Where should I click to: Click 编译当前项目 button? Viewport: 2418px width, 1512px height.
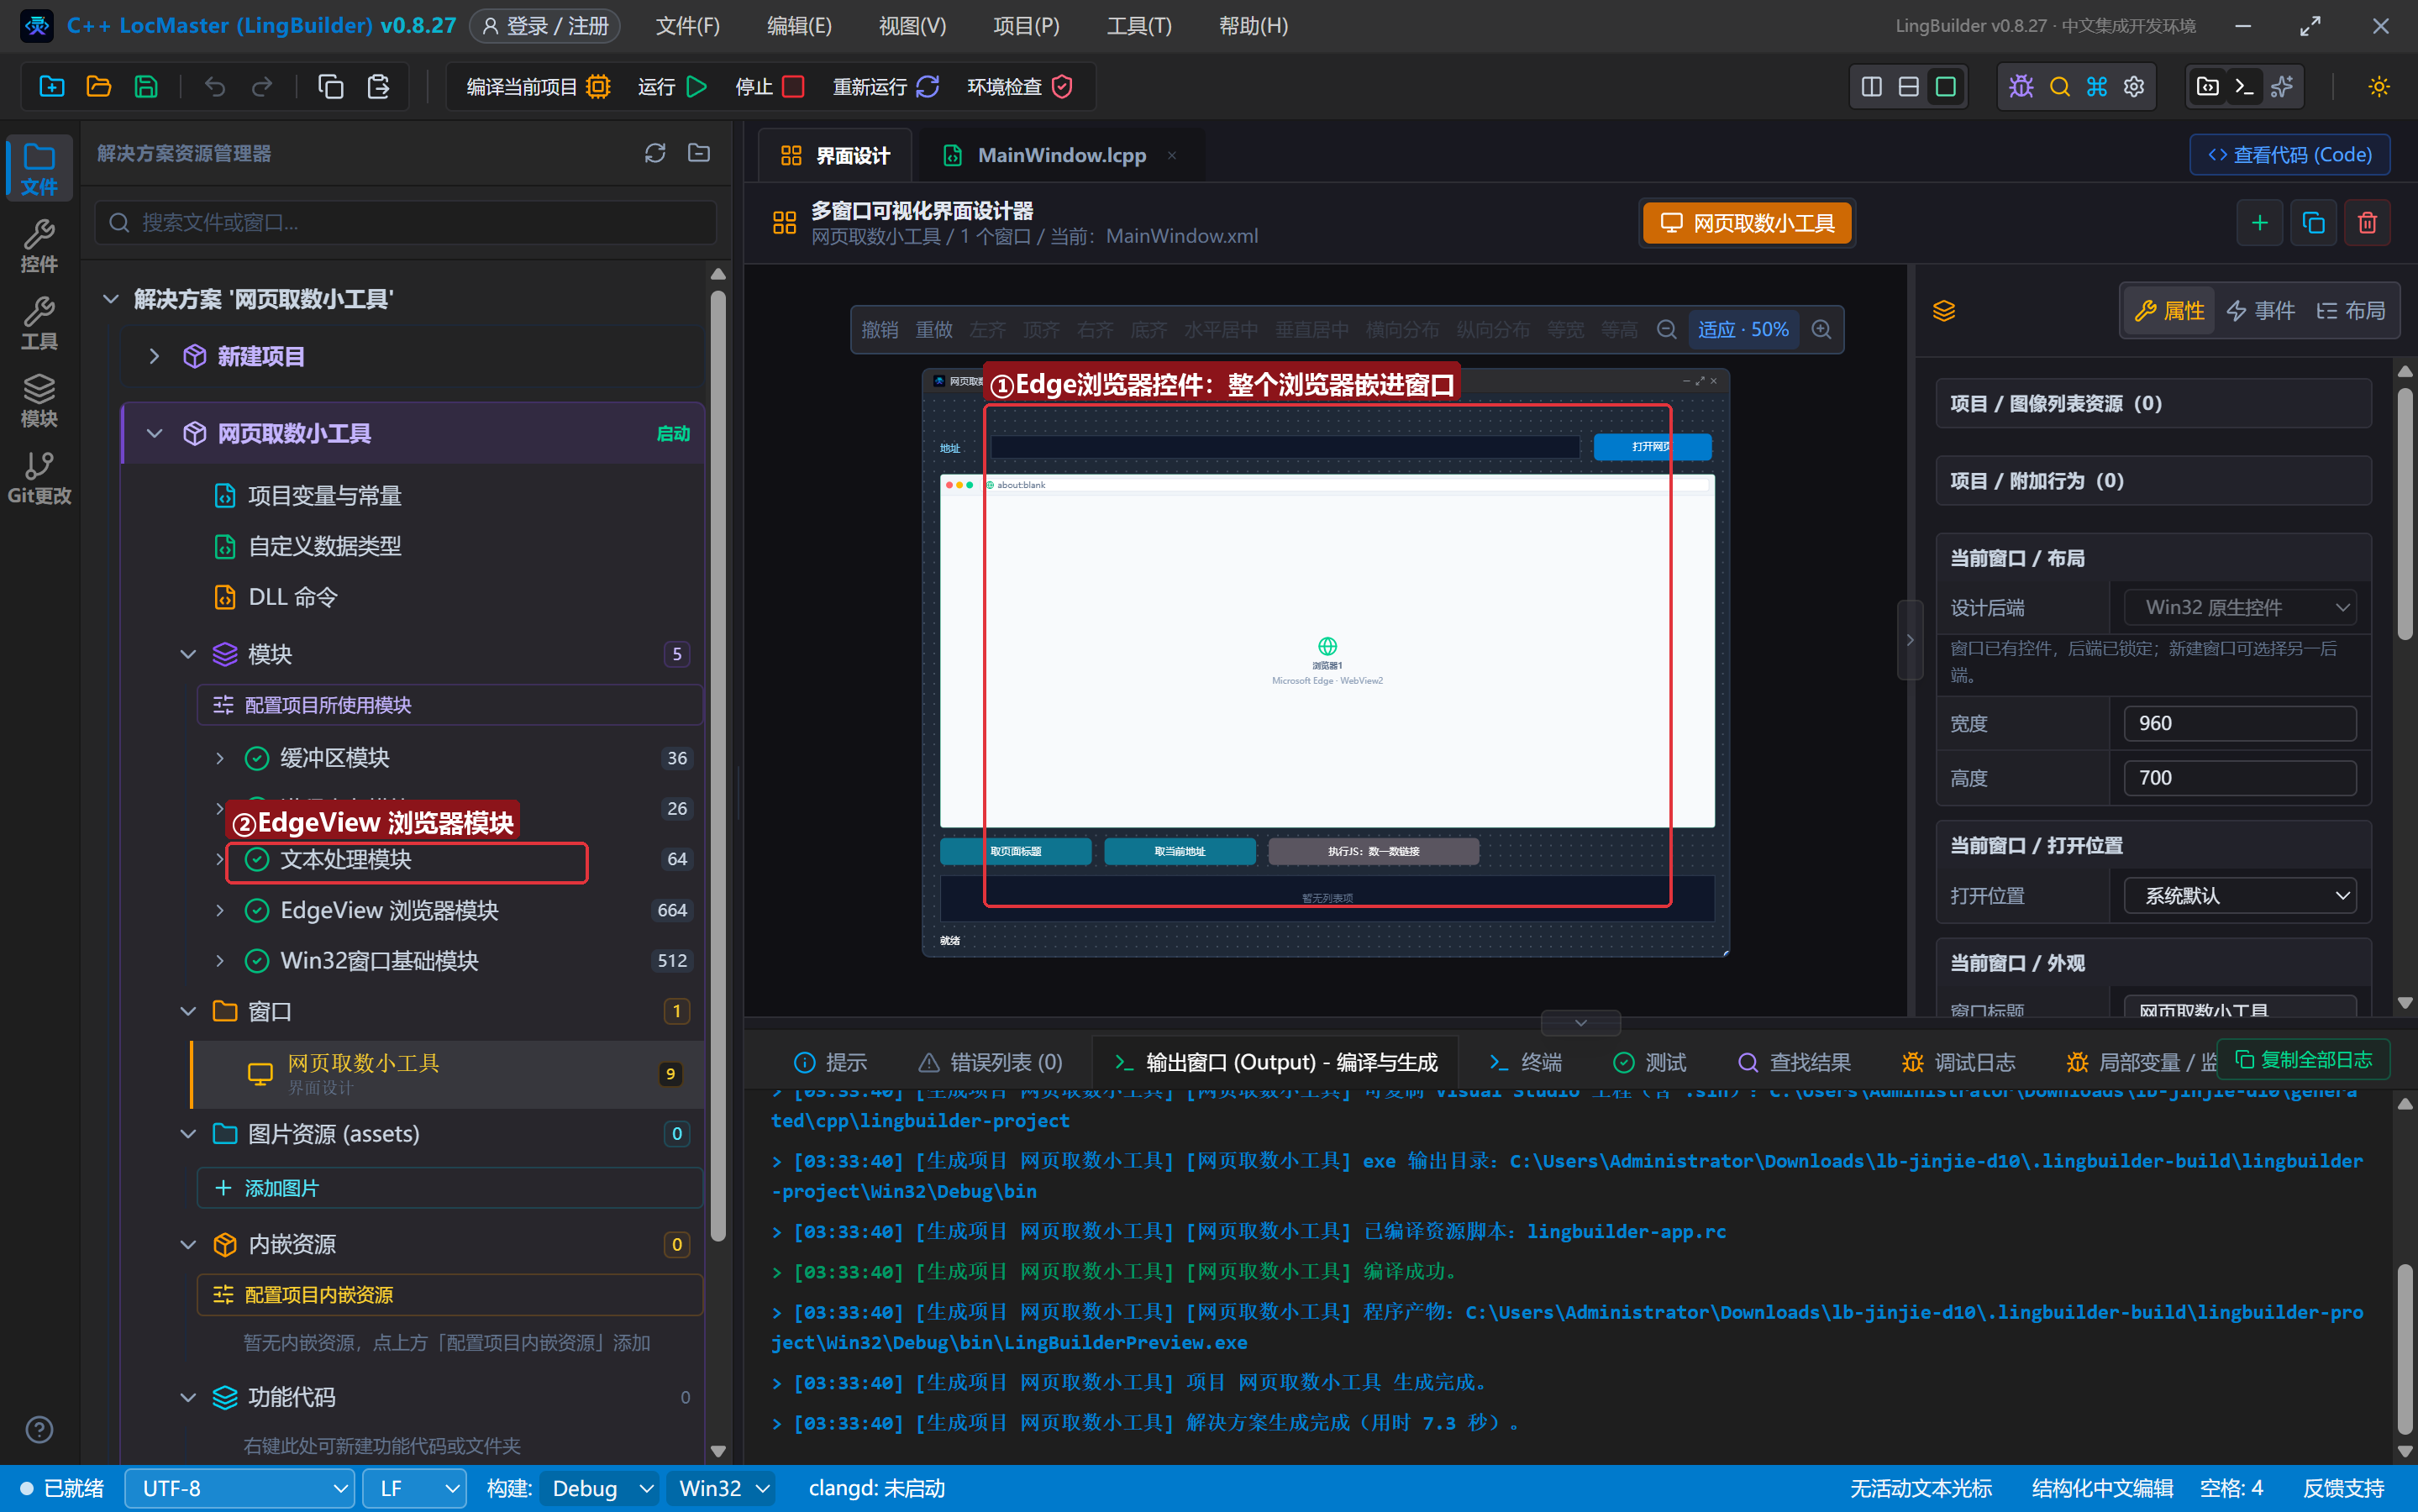point(538,87)
